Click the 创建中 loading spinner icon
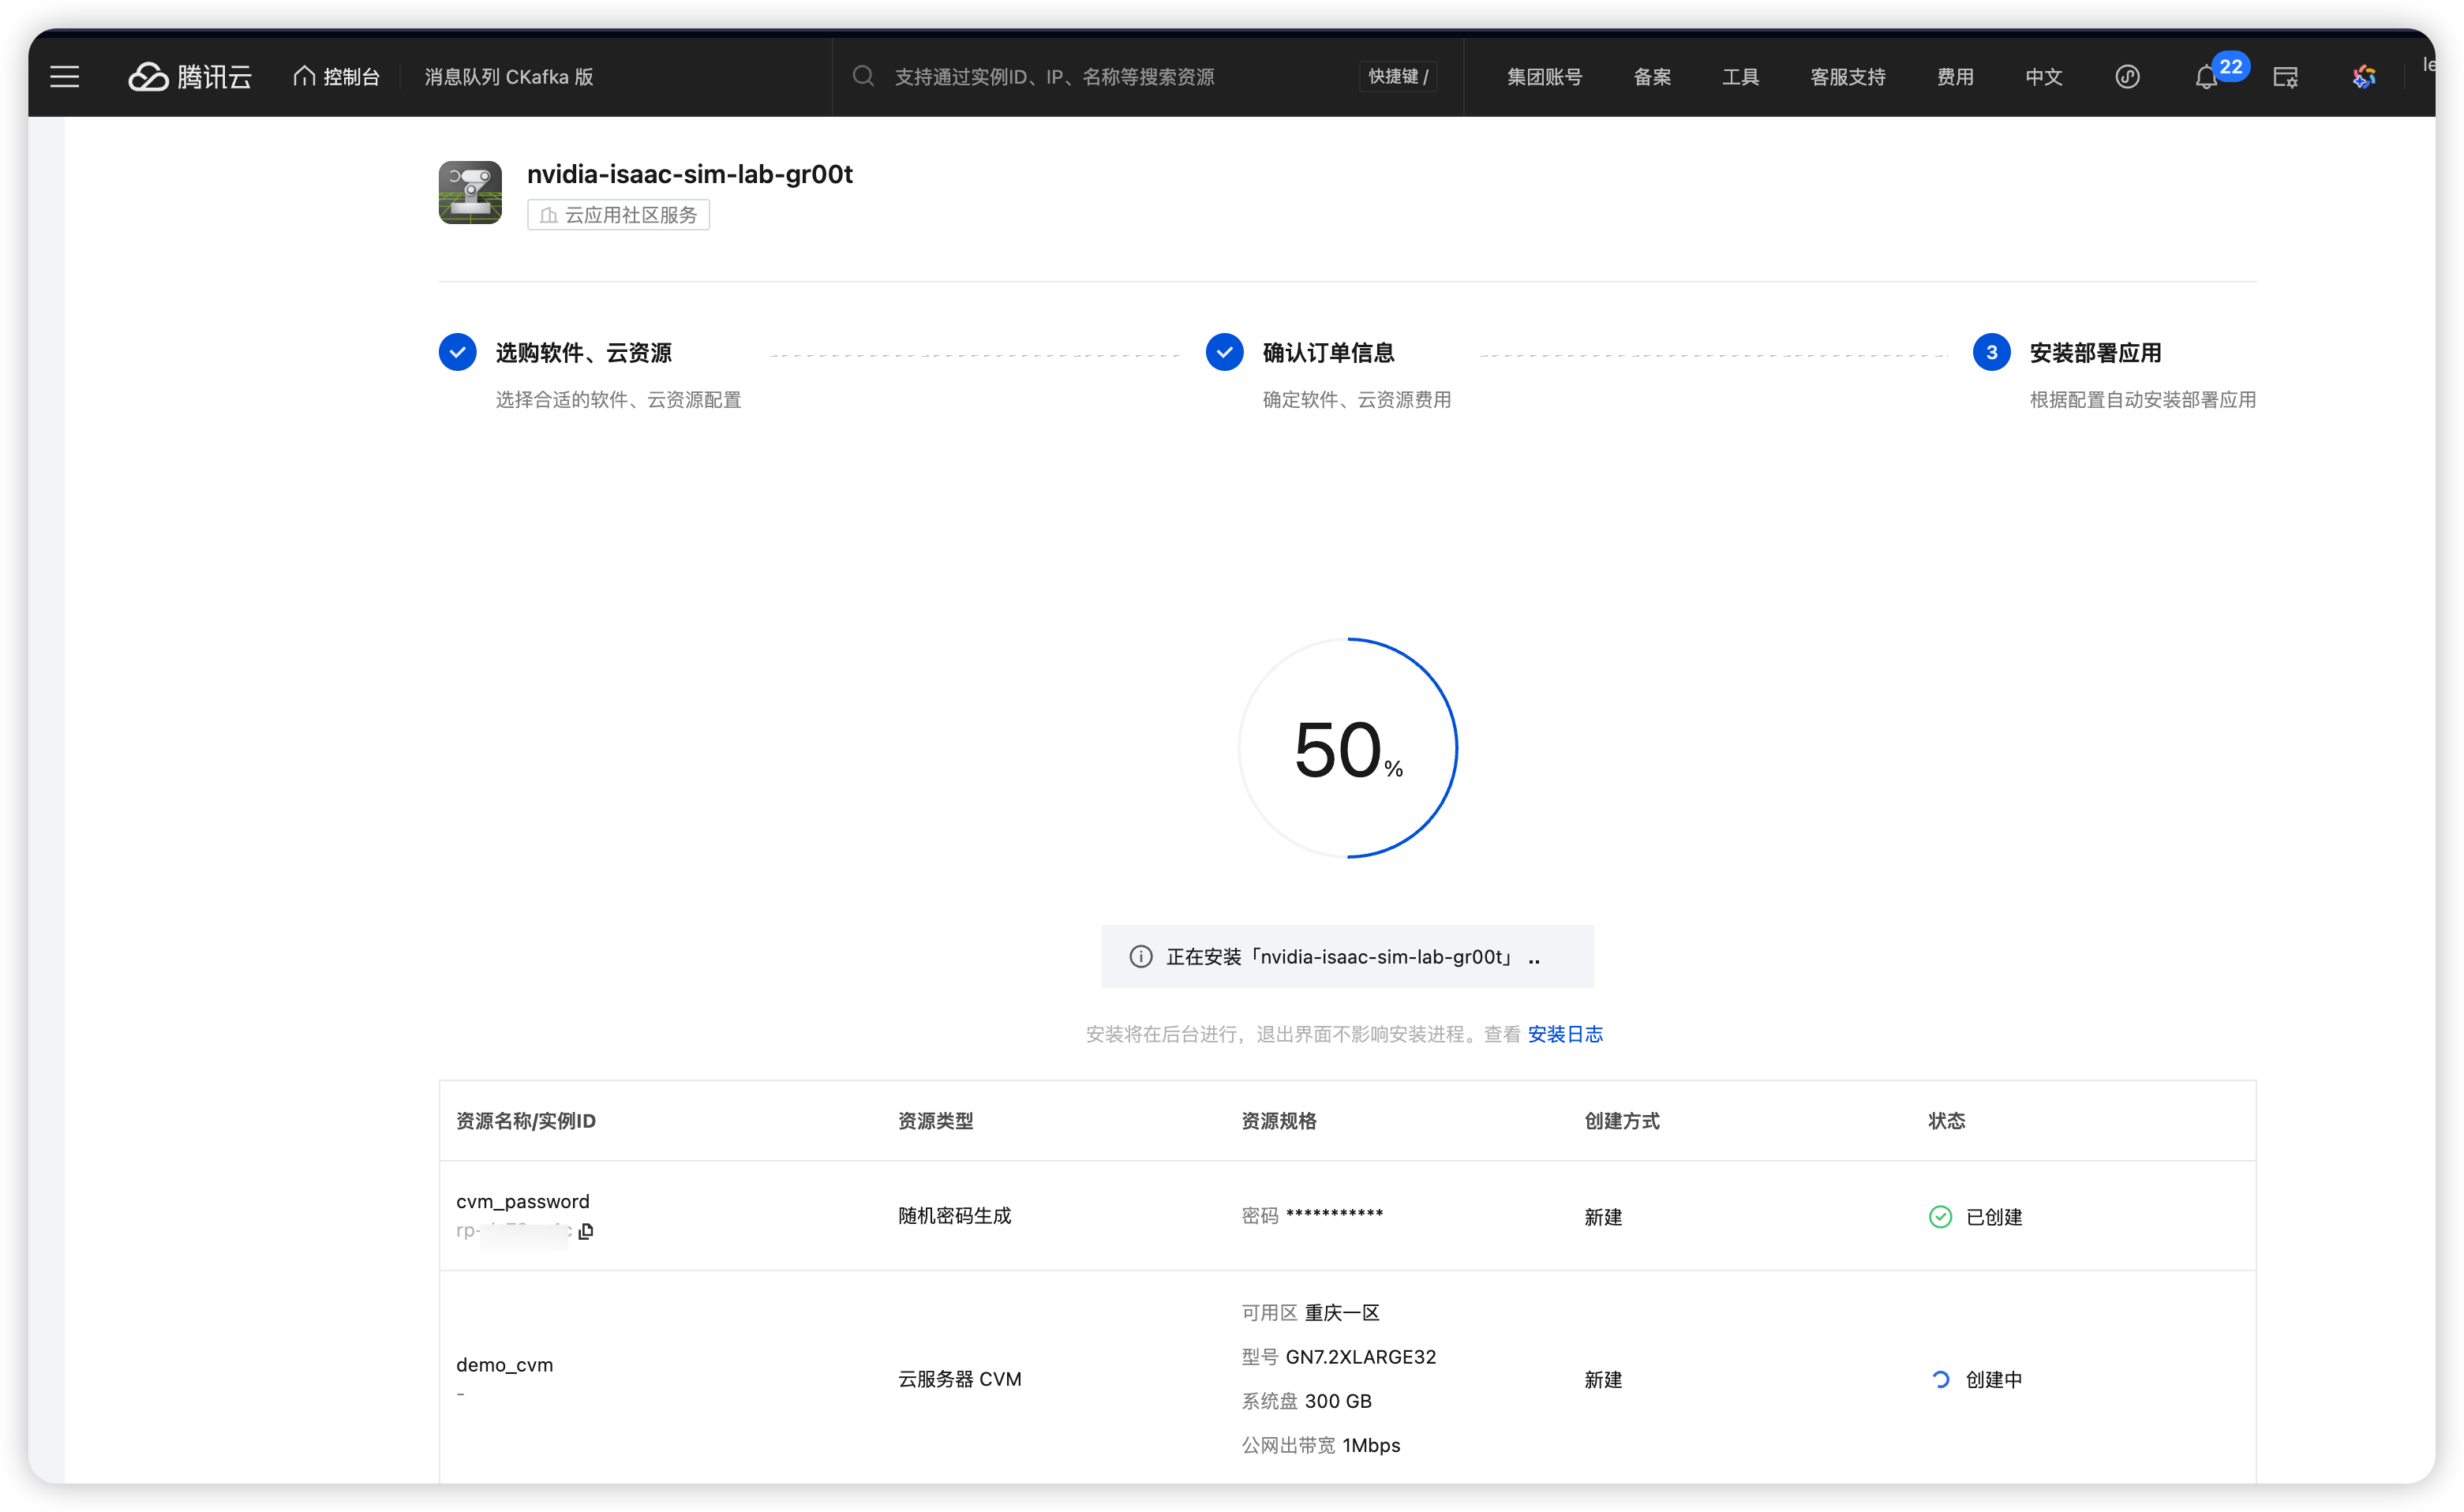This screenshot has height=1512, width=2464. click(1940, 1379)
